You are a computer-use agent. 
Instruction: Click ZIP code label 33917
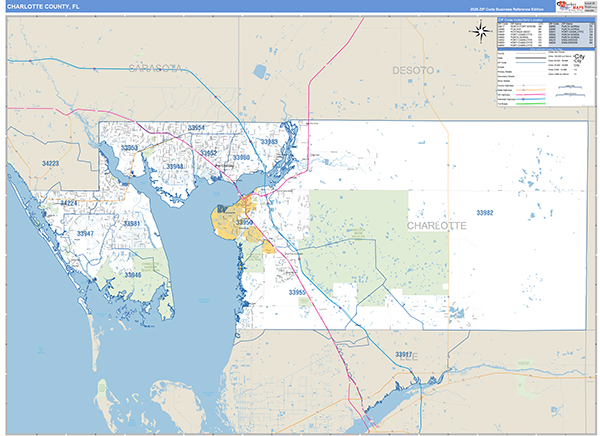404,354
